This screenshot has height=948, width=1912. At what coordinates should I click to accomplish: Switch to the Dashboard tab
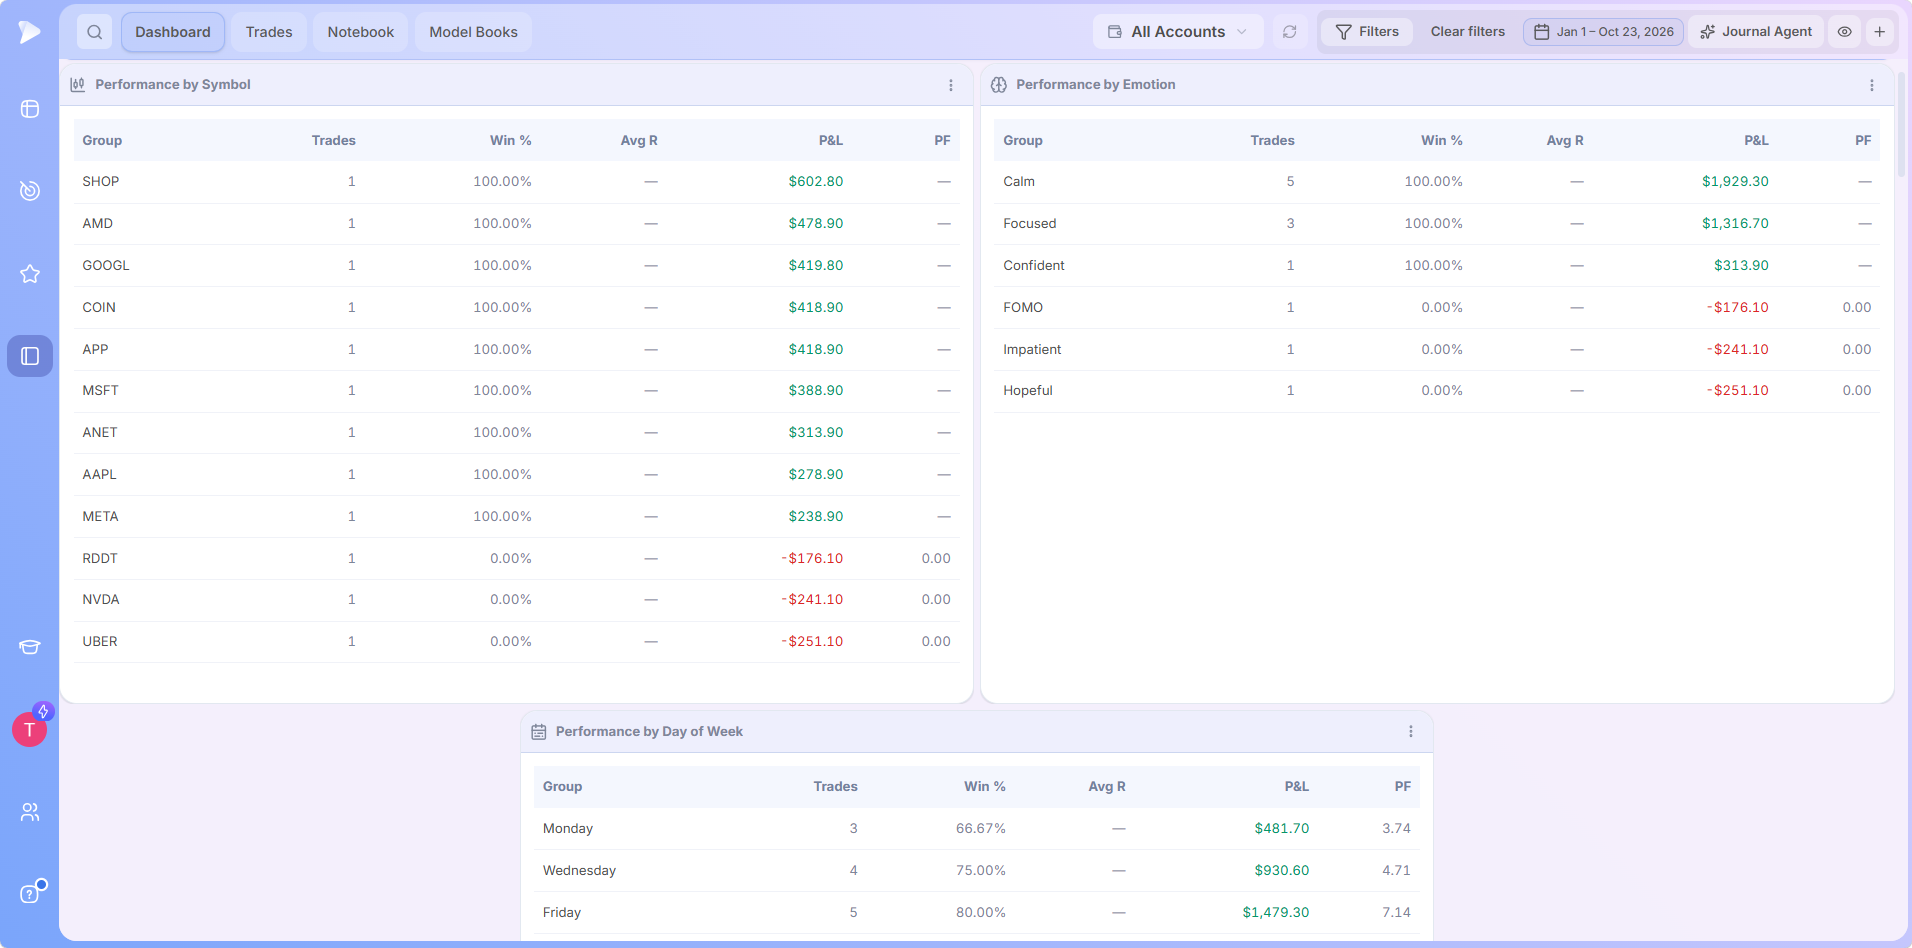(173, 32)
